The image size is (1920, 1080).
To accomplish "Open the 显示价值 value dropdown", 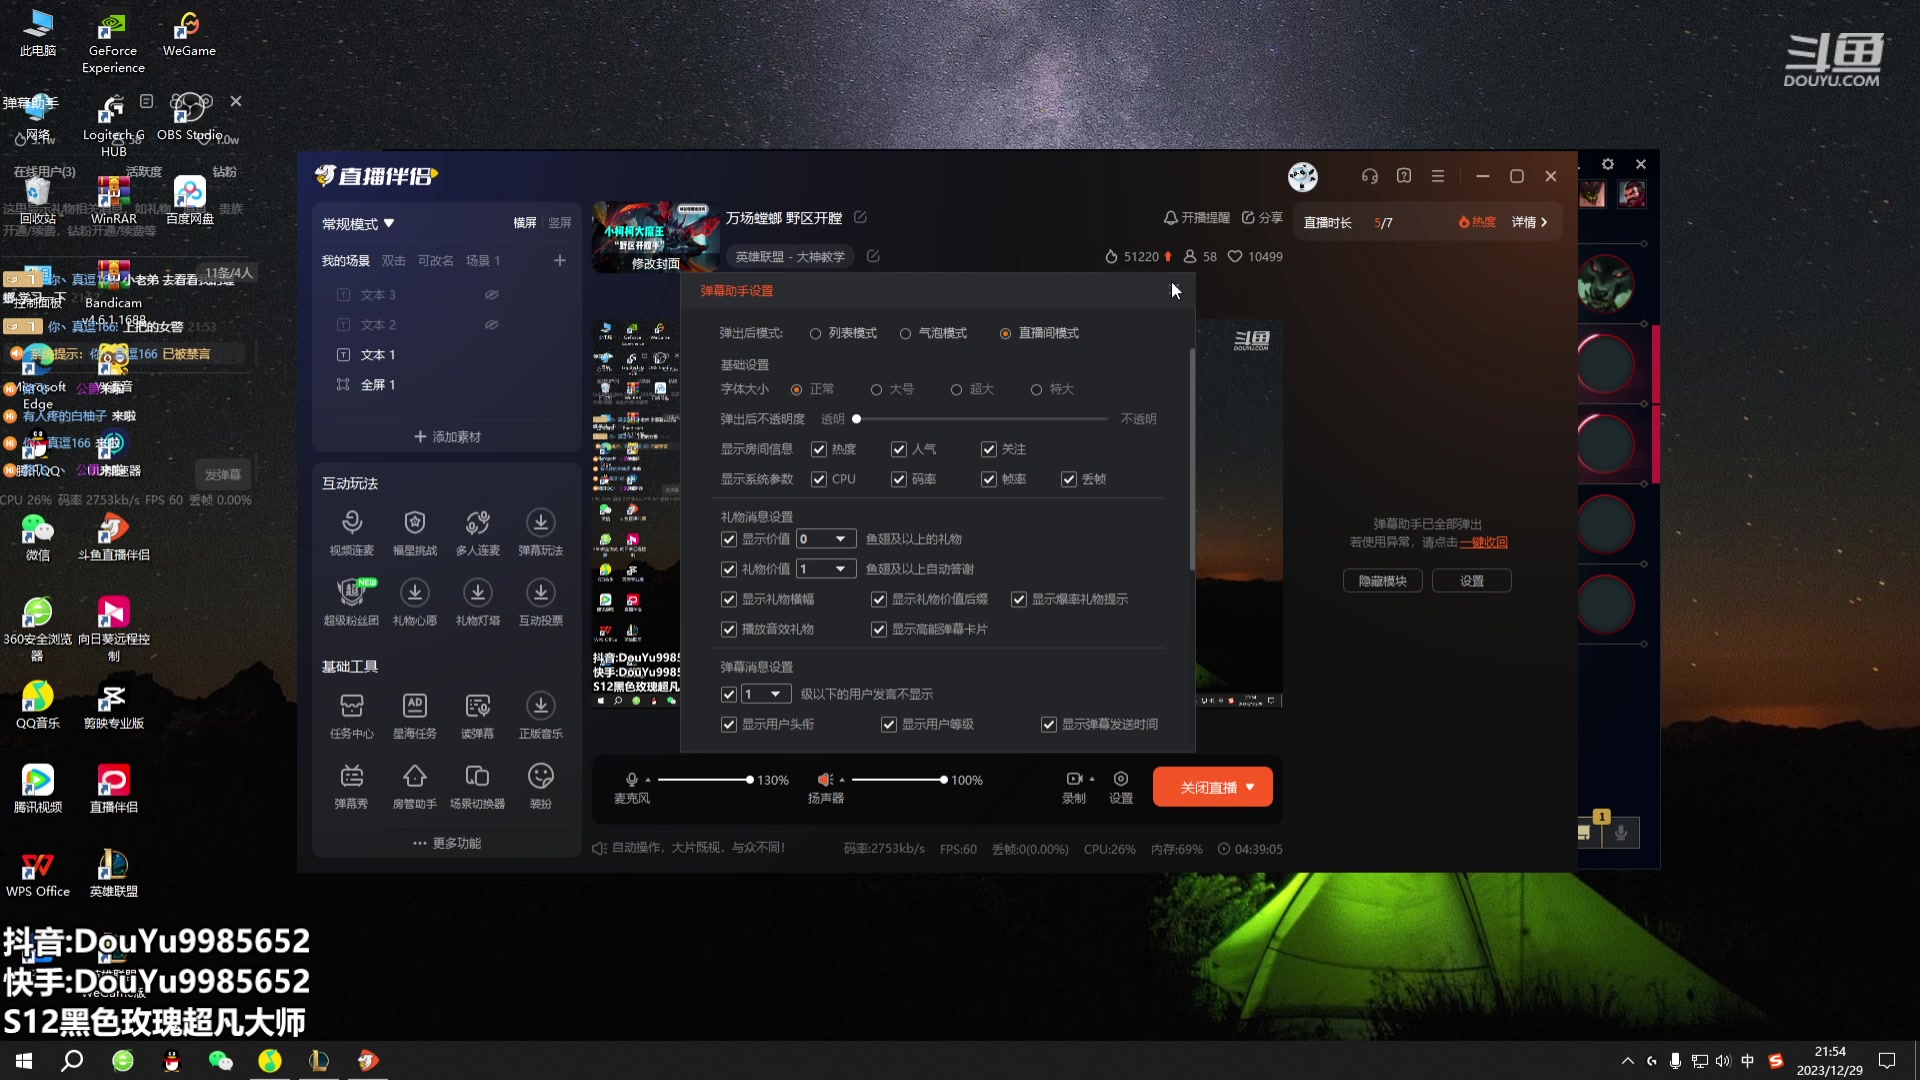I will pos(826,539).
